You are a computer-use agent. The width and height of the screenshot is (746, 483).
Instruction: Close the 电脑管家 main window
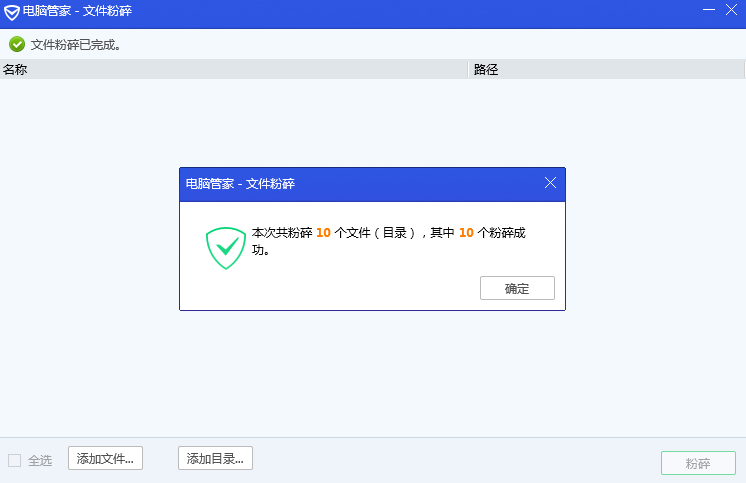[x=731, y=10]
